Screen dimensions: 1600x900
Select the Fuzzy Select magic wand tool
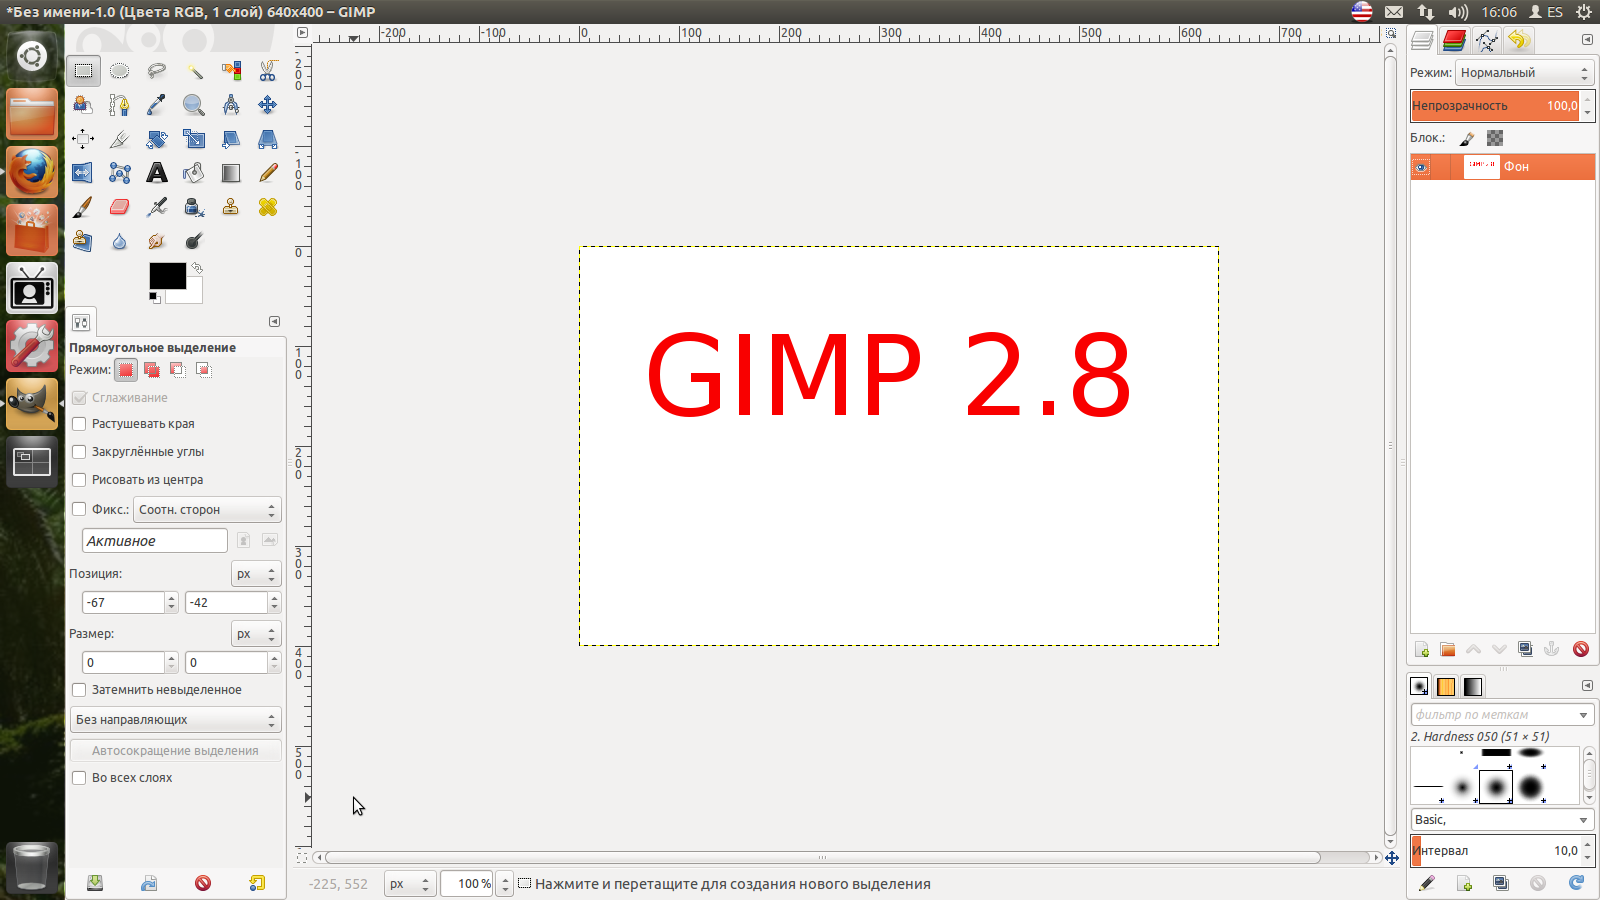194,71
